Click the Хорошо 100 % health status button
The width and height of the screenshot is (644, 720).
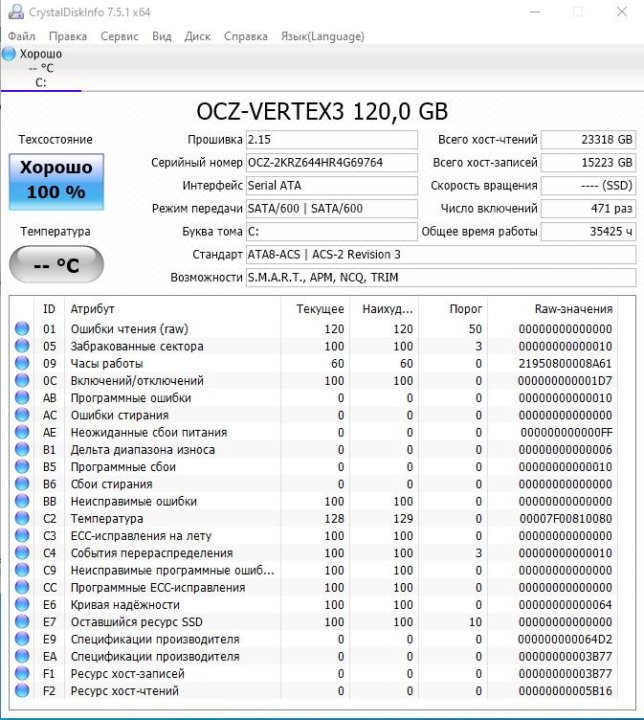[56, 180]
